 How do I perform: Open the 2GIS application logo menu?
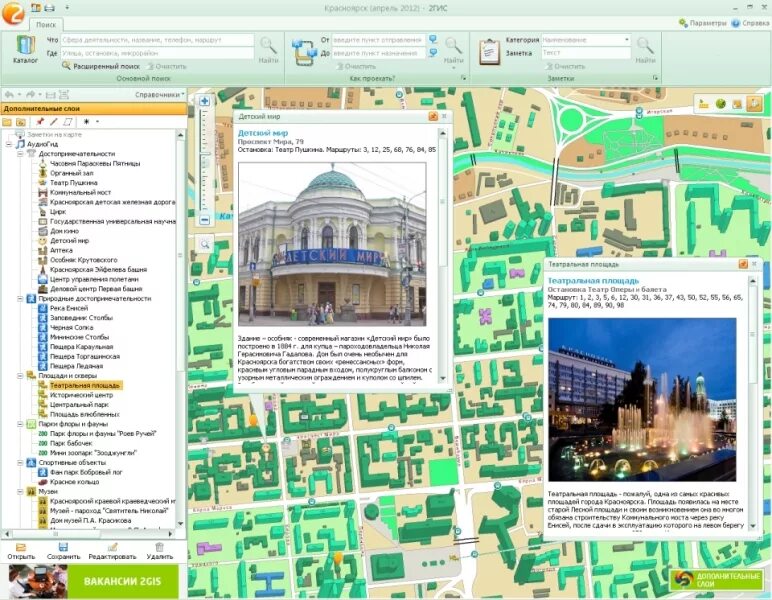coord(13,13)
